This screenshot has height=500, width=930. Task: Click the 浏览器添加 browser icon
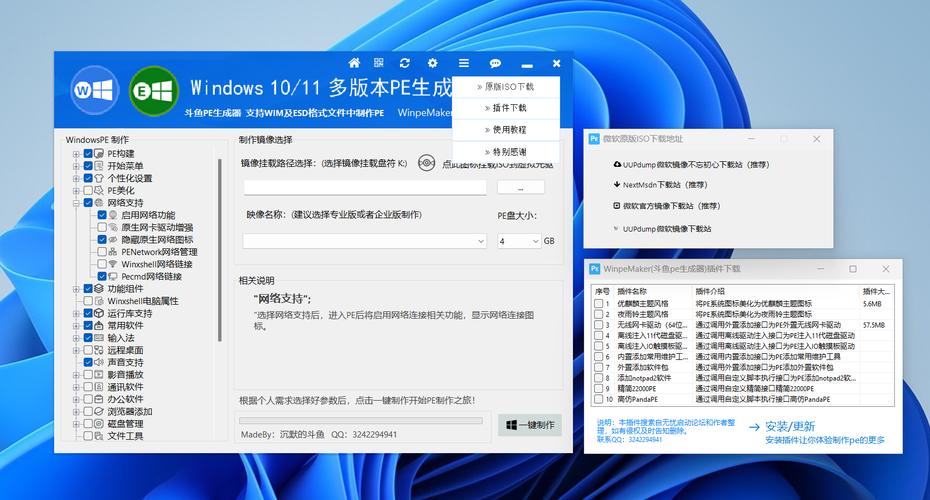pyautogui.click(x=98, y=412)
